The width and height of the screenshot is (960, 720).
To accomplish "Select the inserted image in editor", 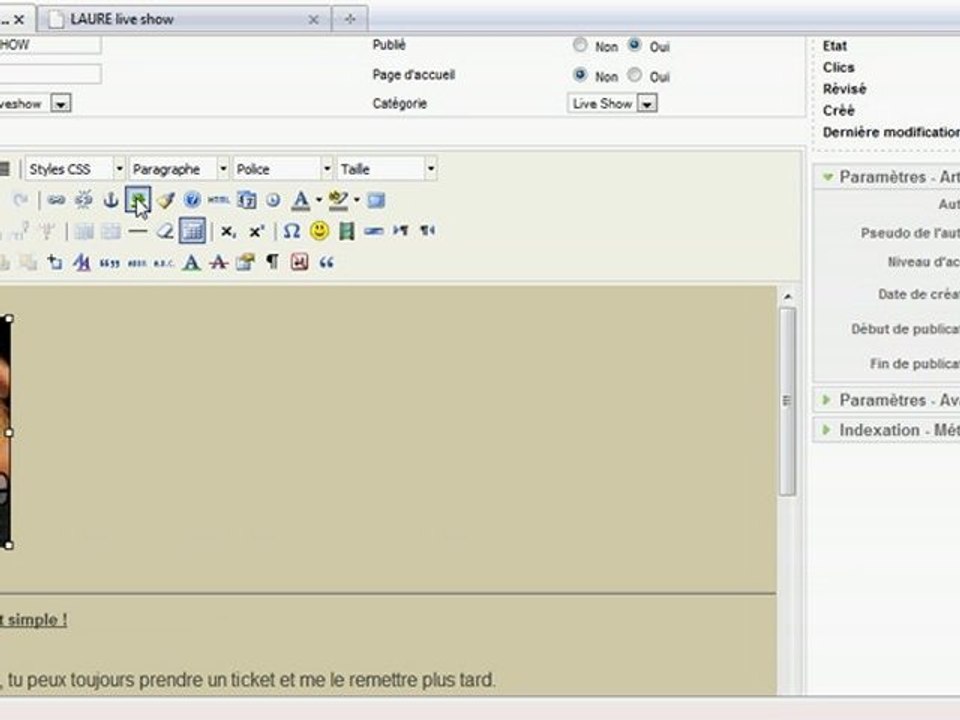I will [x=5, y=432].
